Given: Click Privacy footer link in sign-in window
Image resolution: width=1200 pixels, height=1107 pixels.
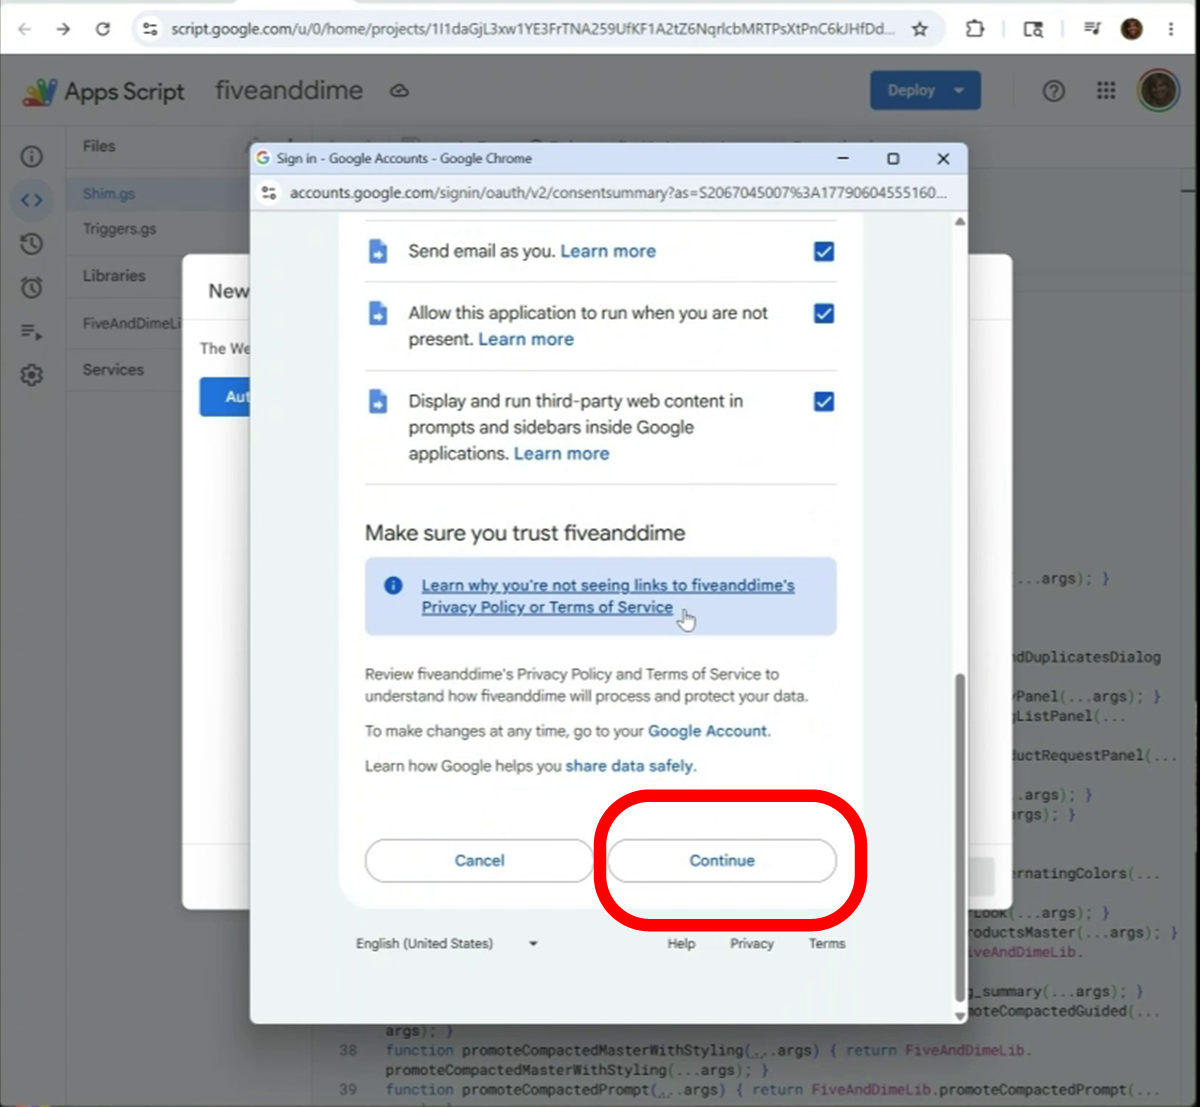Looking at the screenshot, I should click(x=752, y=943).
